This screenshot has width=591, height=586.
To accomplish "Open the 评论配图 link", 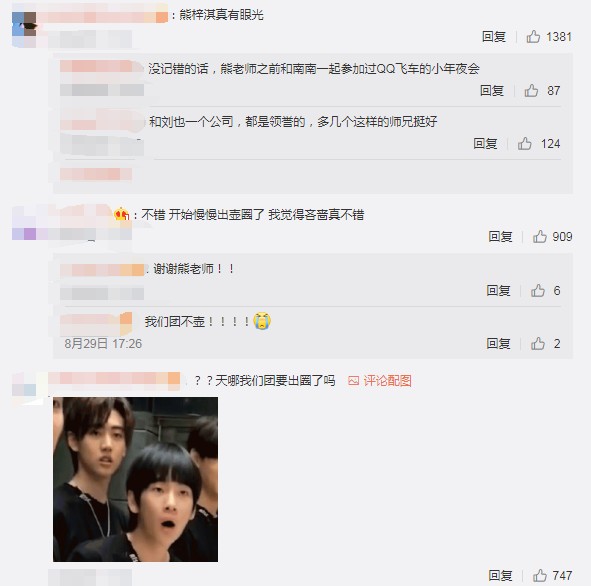I will pyautogui.click(x=387, y=381).
